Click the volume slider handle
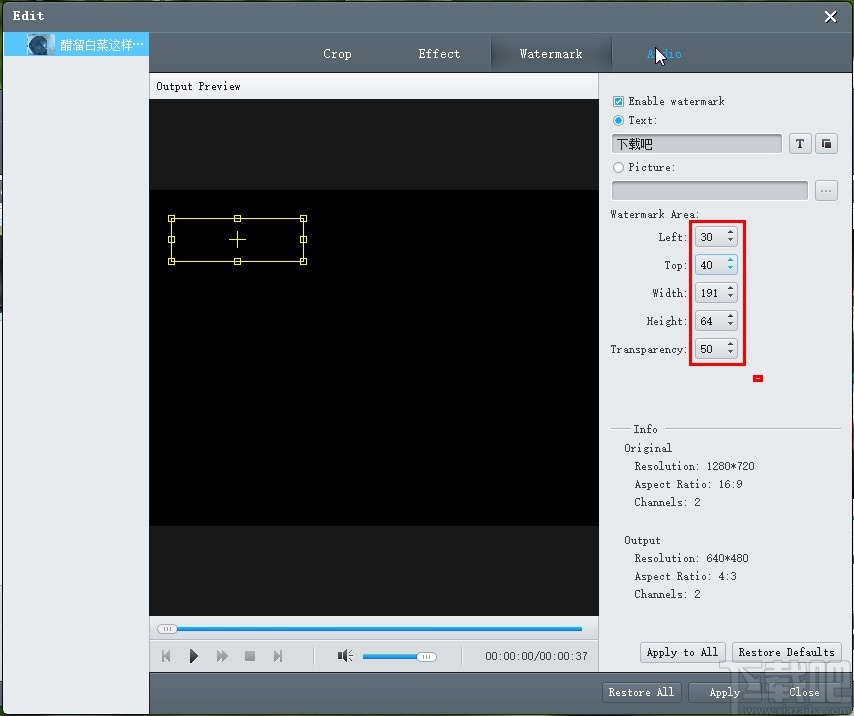Viewport: 854px width, 716px height. point(427,657)
